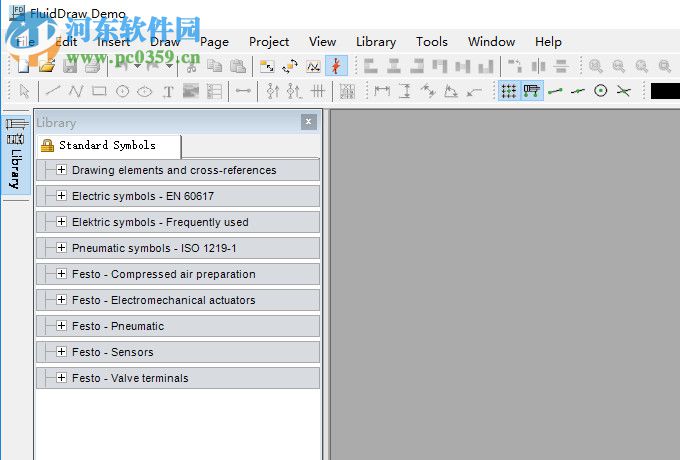
Task: Click the angle dimension tool icon
Action: tap(451, 91)
